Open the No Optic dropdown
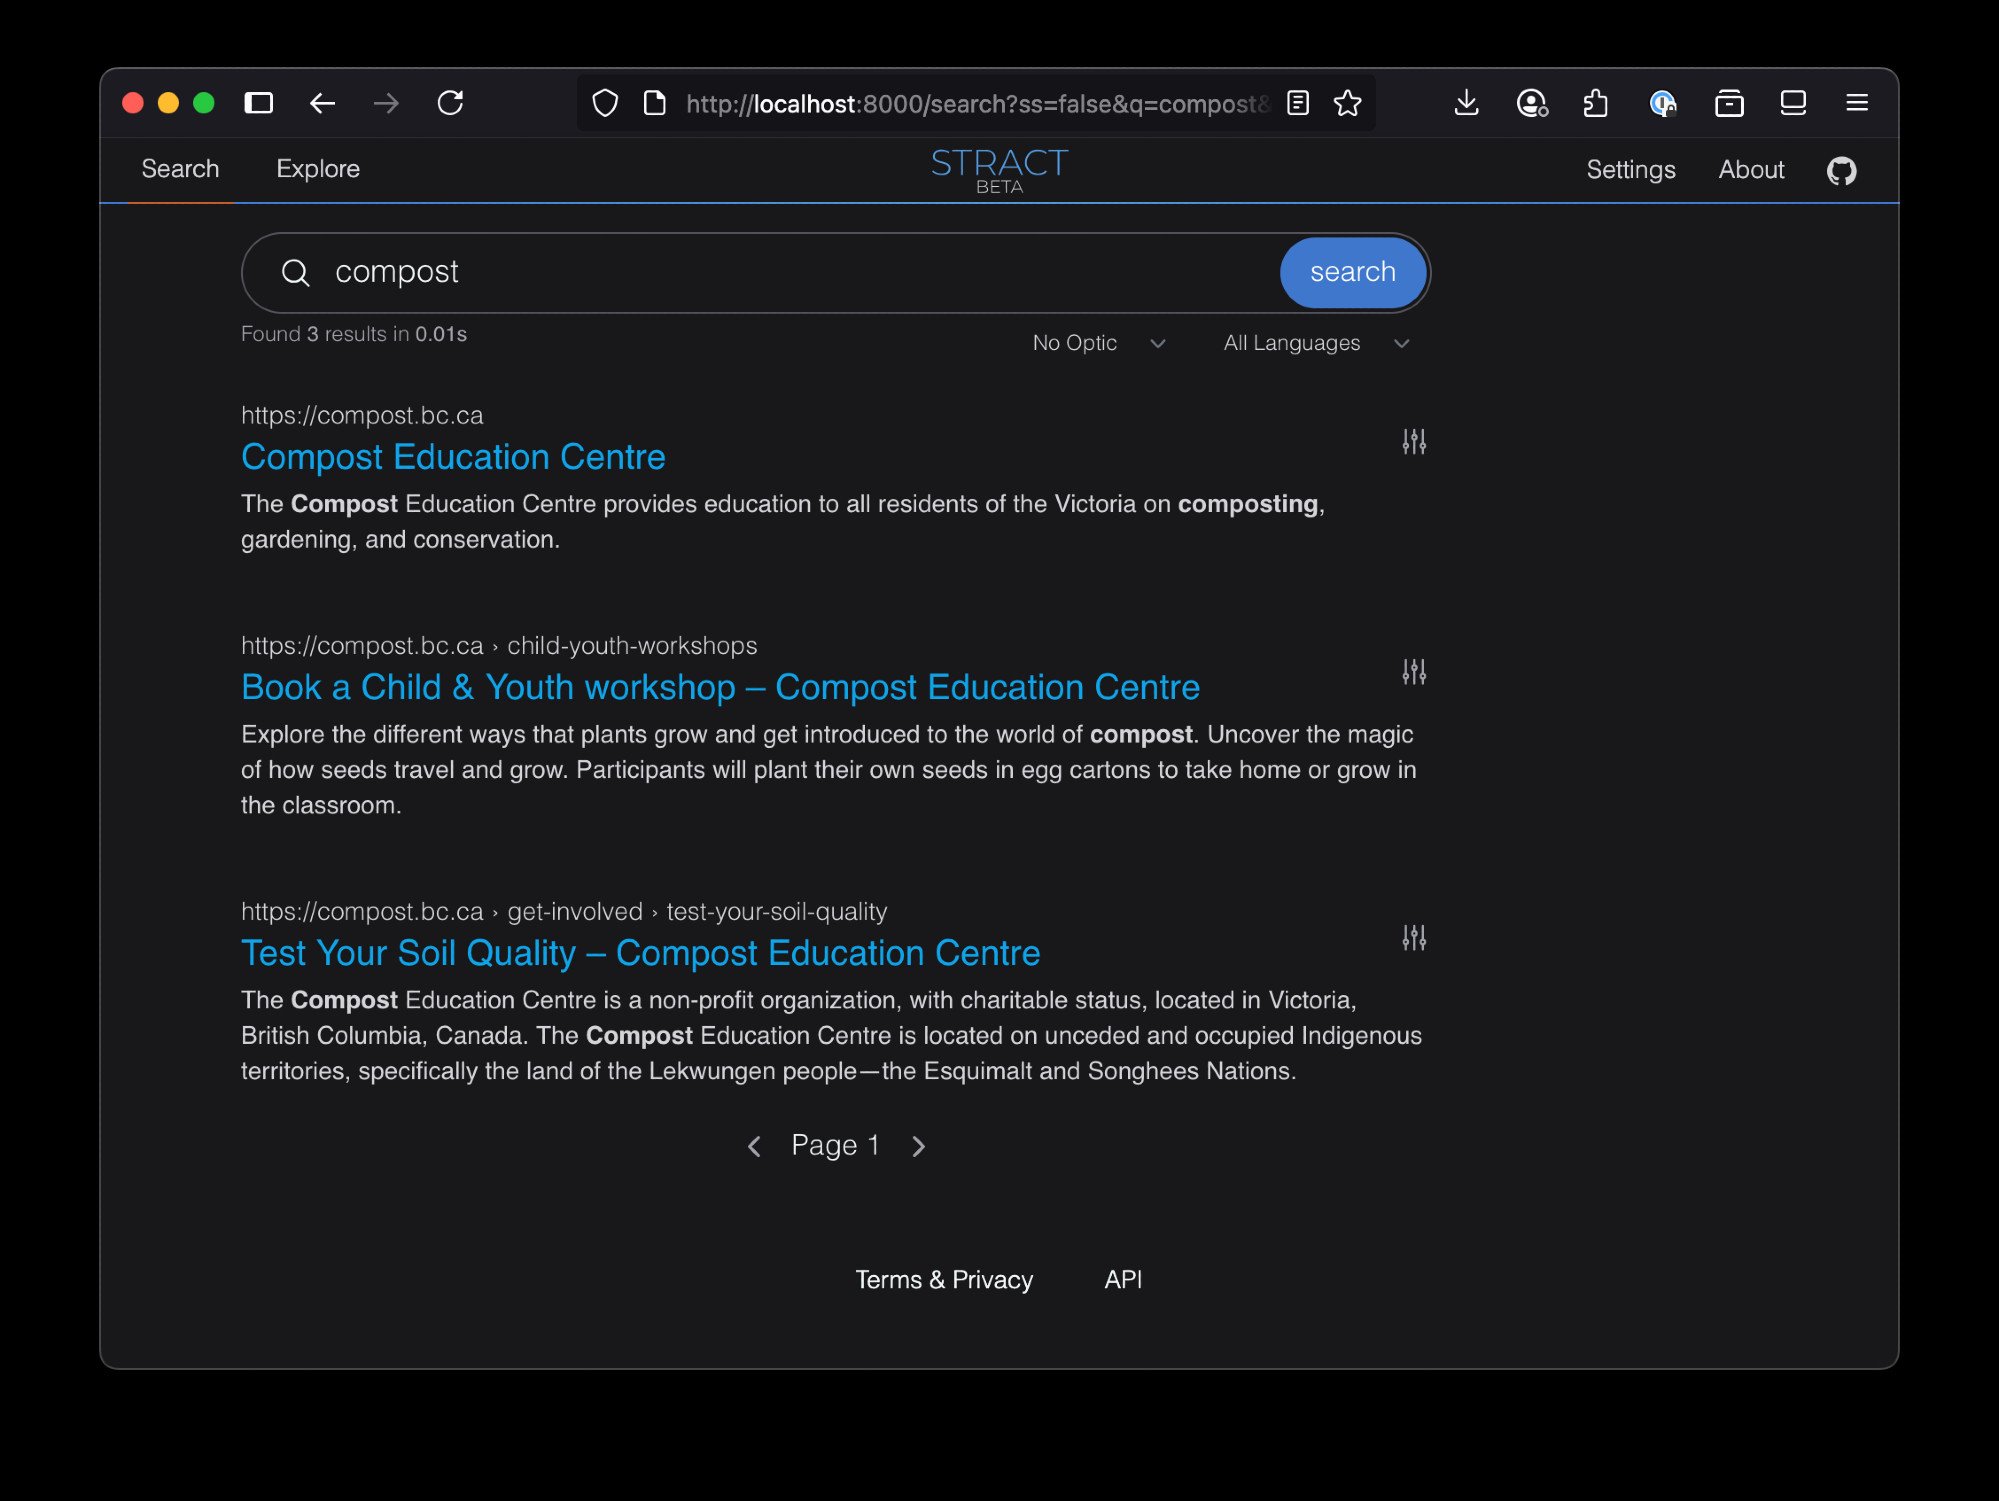Screen dimensions: 1999x1501 pyautogui.click(x=1099, y=343)
